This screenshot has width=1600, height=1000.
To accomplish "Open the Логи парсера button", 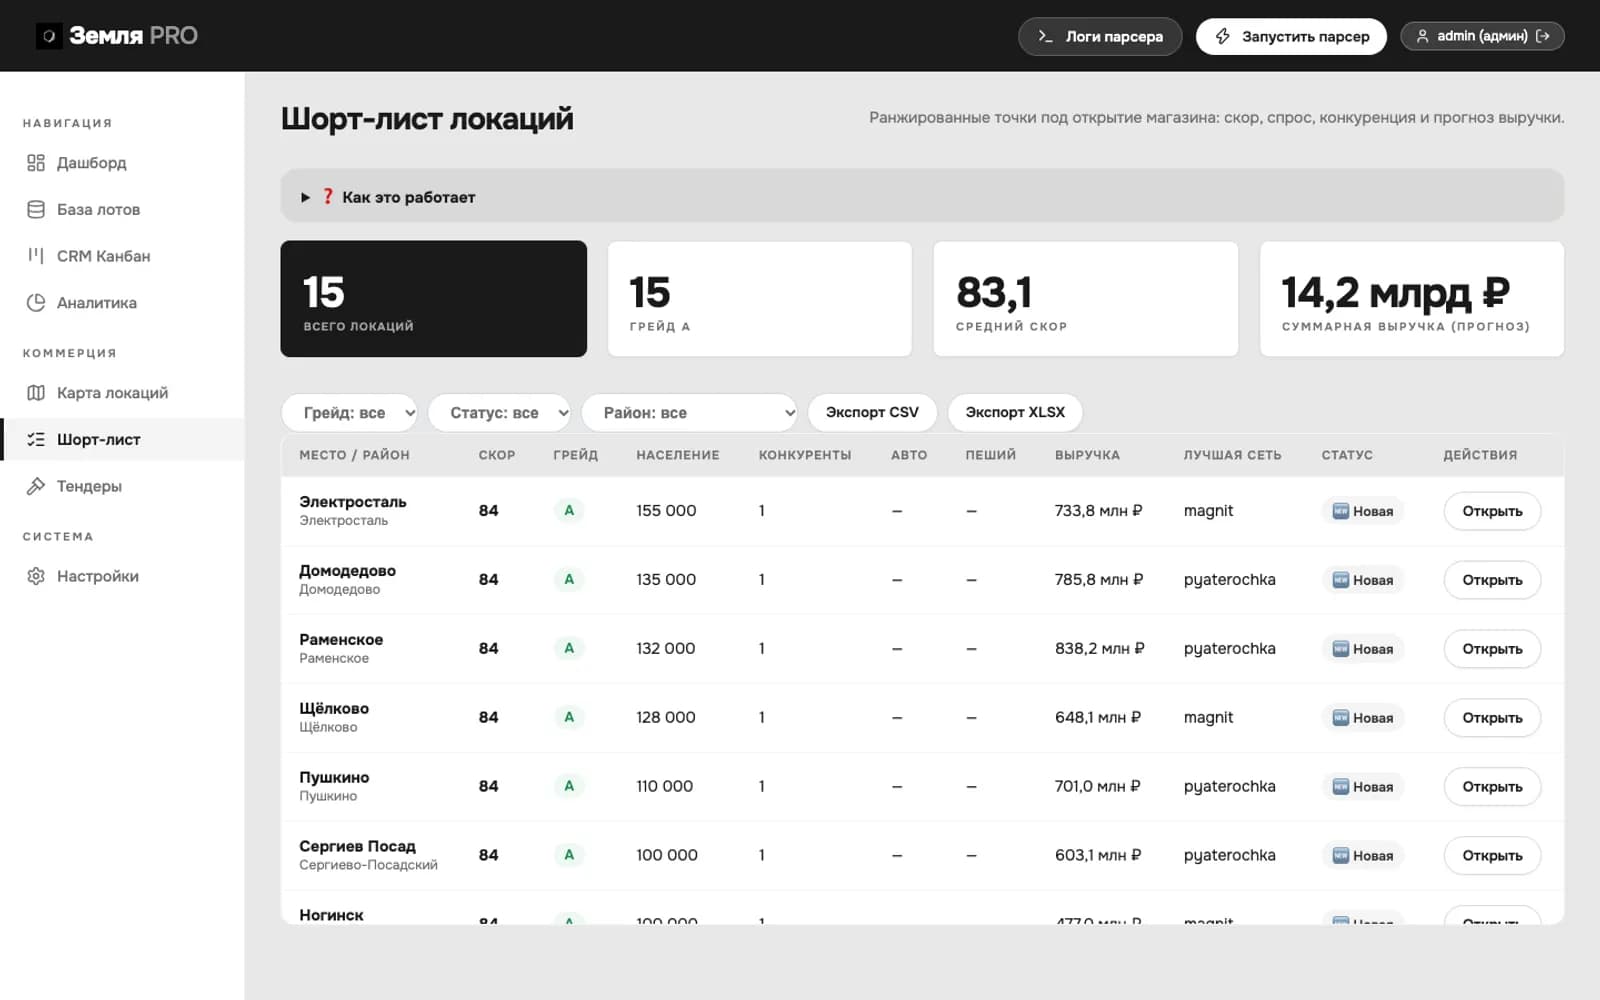I will point(1100,36).
